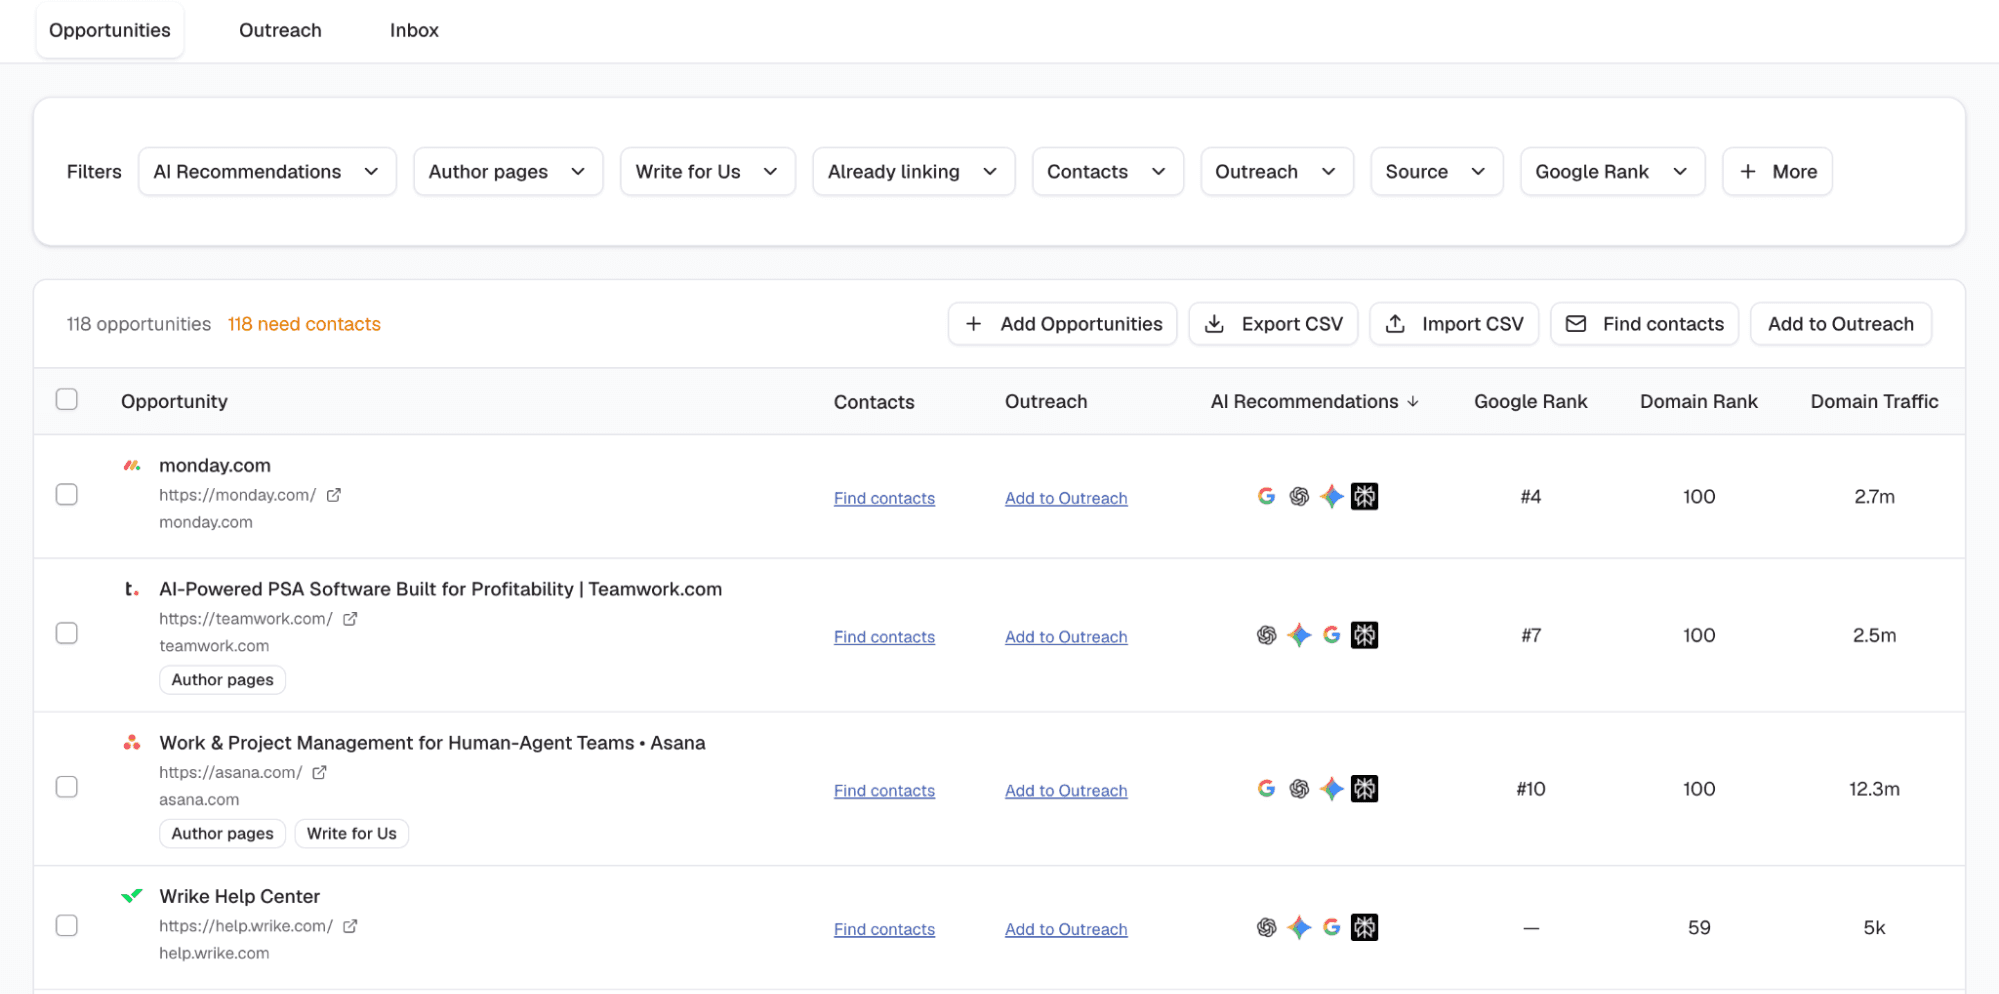Open the Contacts filter dropdown
The height and width of the screenshot is (994, 1999).
[x=1108, y=172]
